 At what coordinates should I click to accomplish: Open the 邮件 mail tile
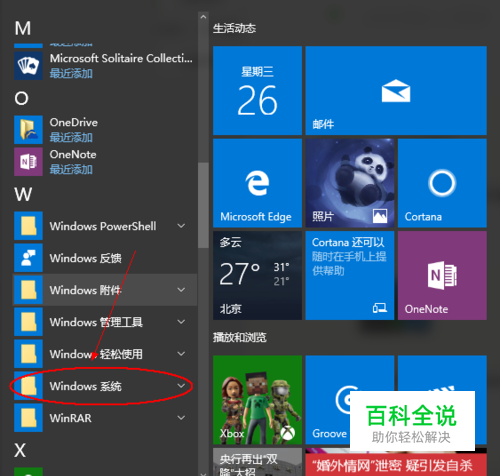point(396,90)
